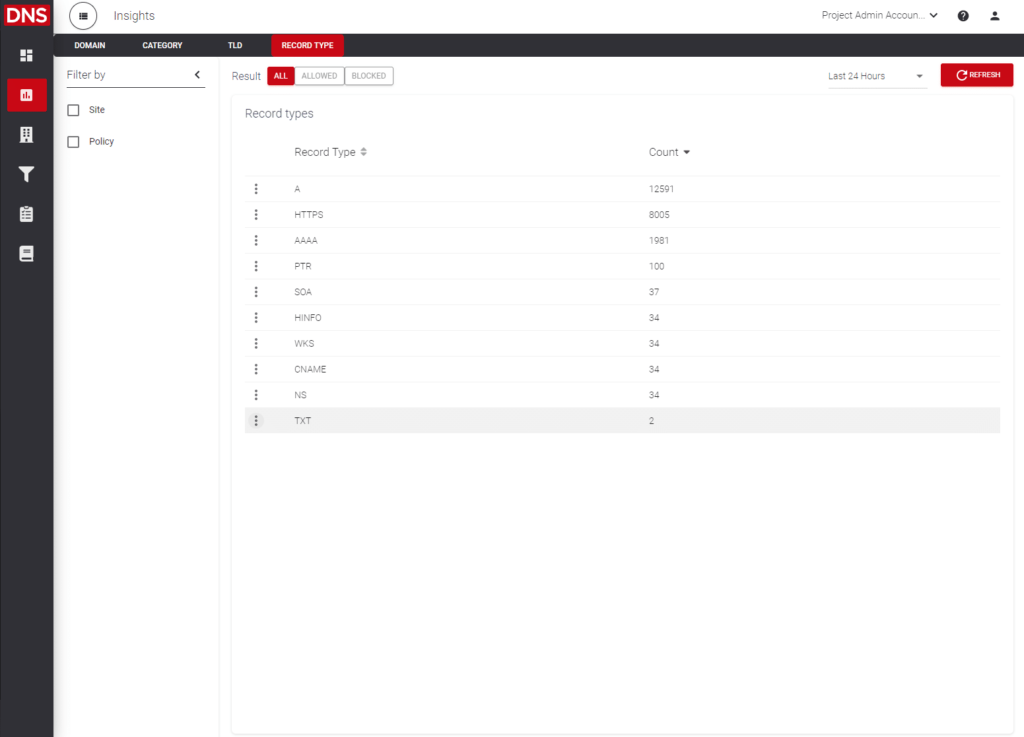Click the help question mark icon
The height and width of the screenshot is (737, 1024).
point(963,16)
